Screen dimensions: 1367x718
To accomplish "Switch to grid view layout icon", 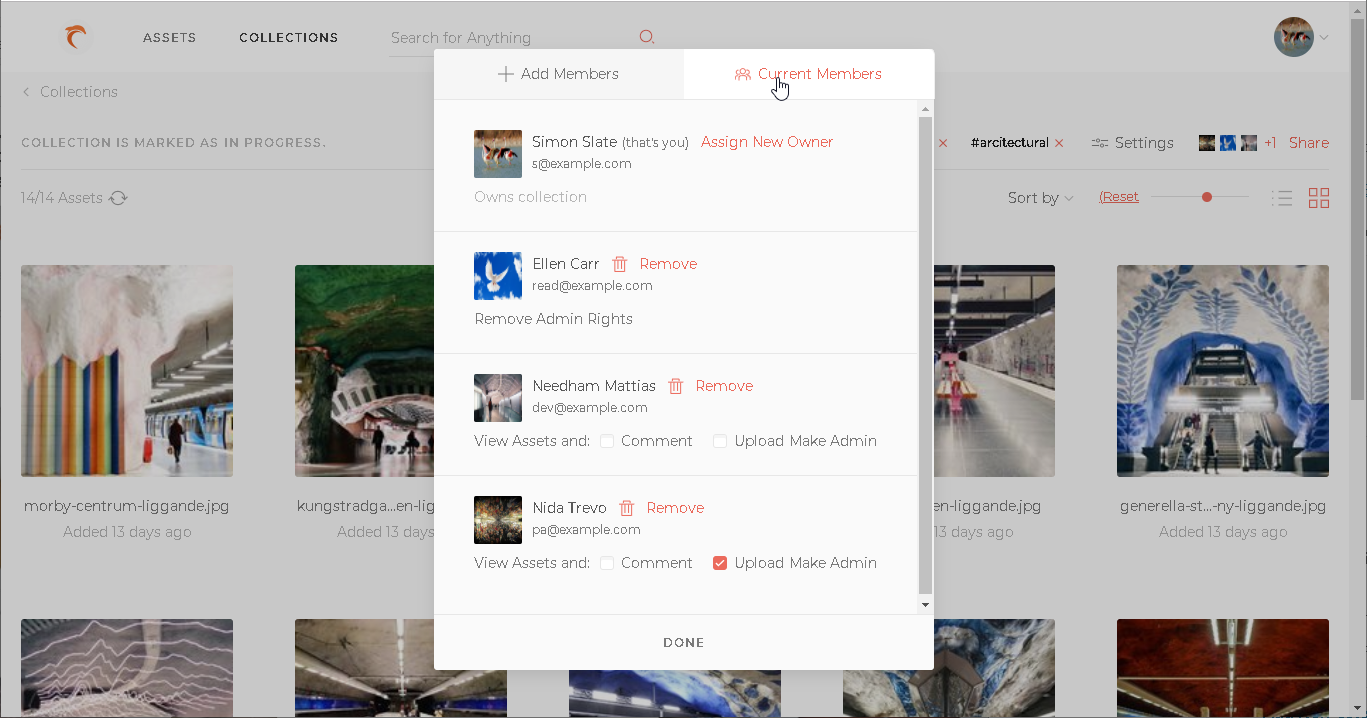I will 1319,198.
